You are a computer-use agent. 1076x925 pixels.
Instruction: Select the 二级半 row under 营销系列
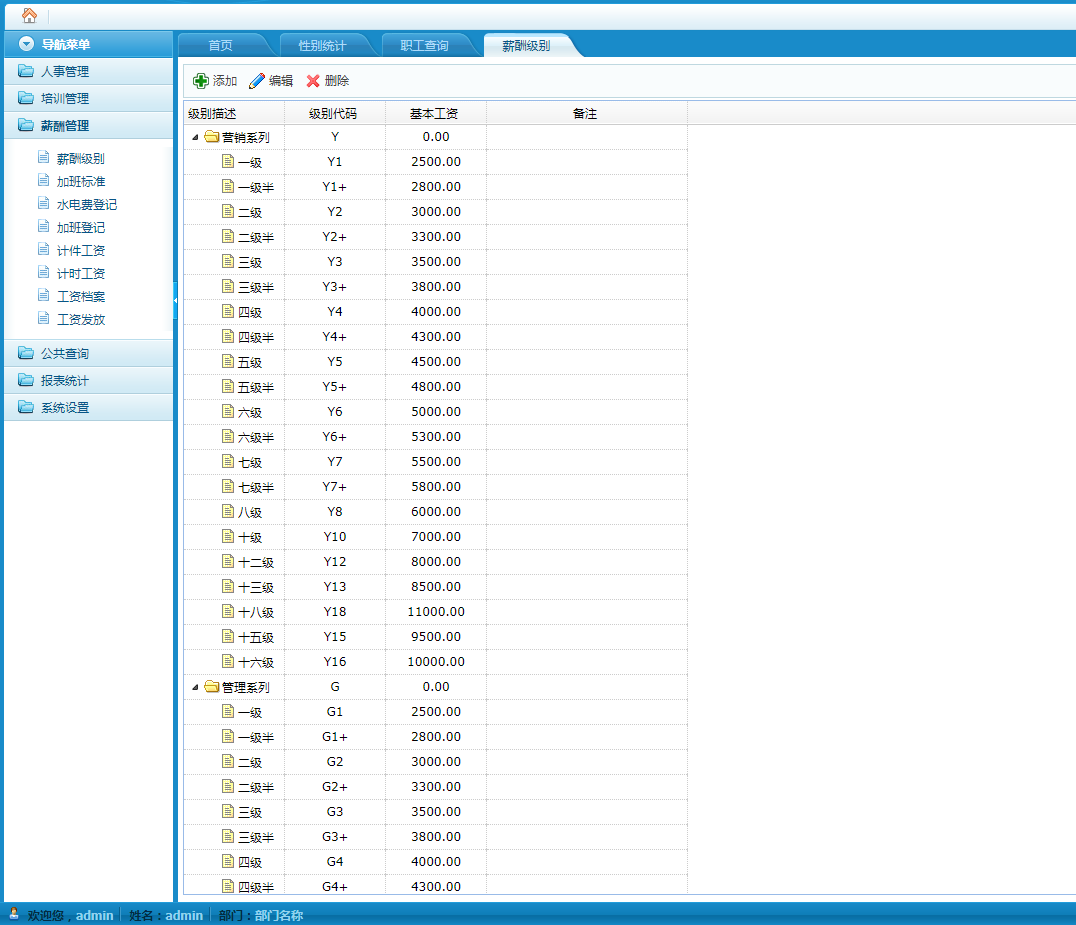[x=435, y=237]
